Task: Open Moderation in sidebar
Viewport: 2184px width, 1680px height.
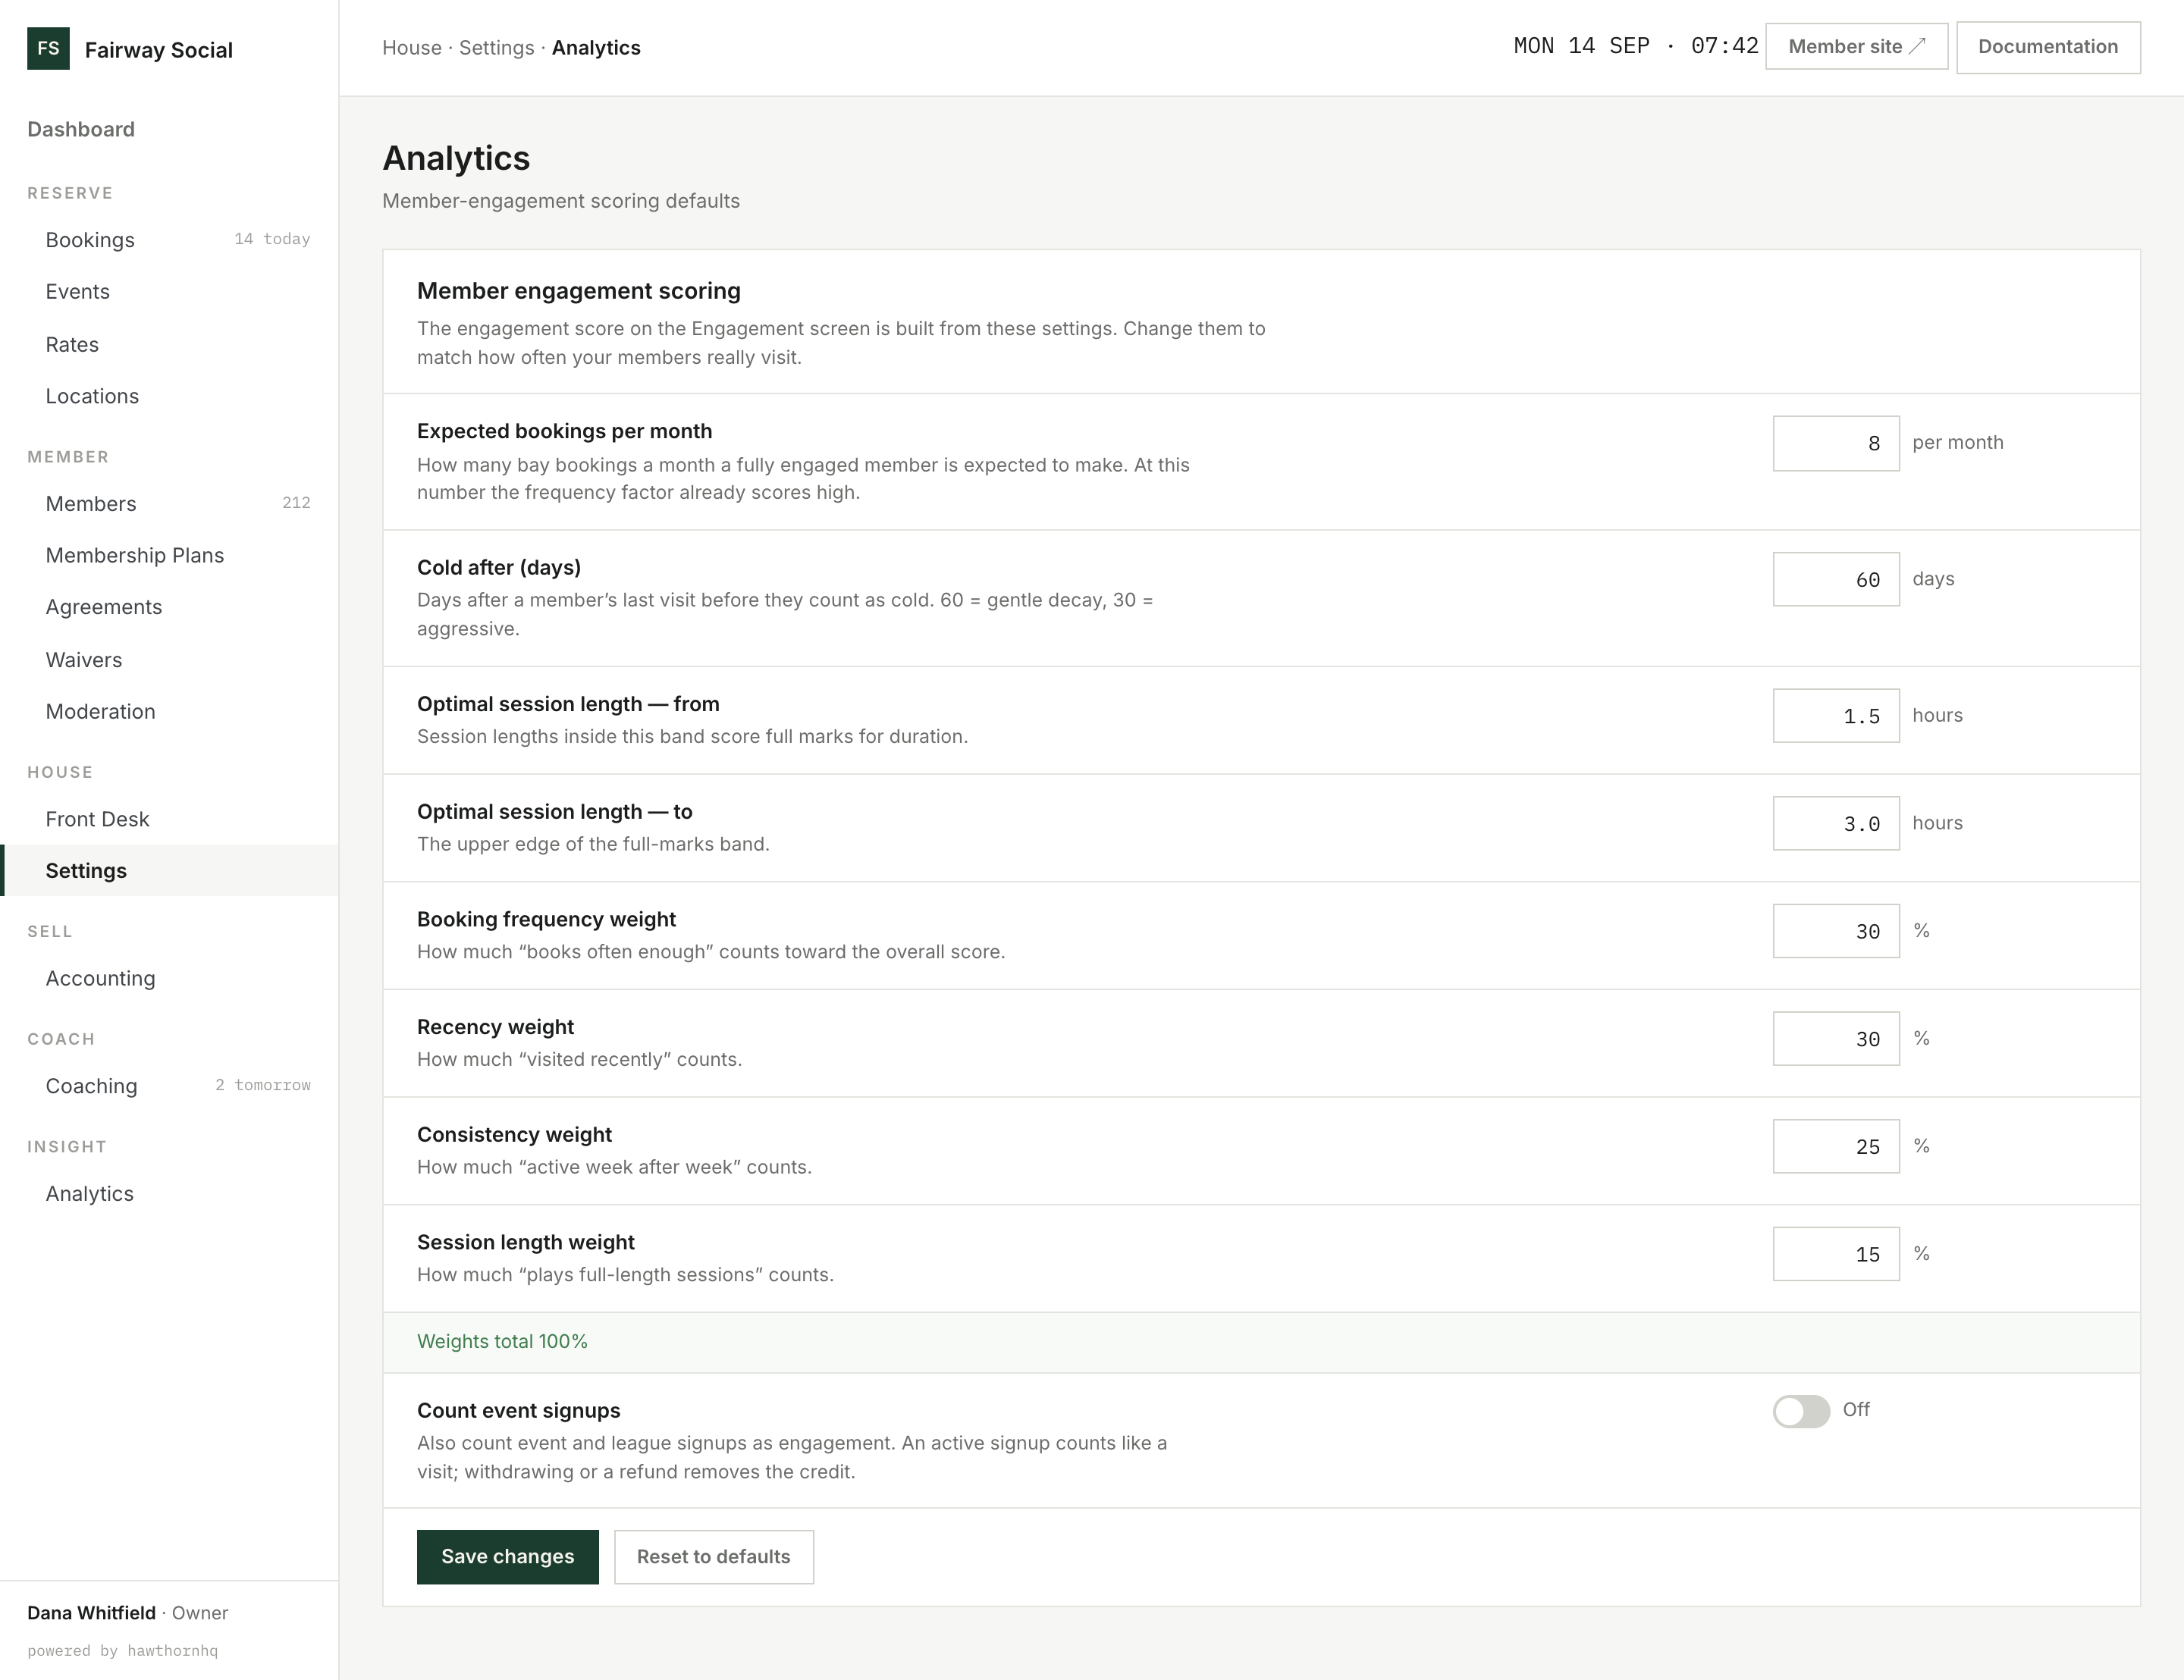Action: tap(169, 712)
